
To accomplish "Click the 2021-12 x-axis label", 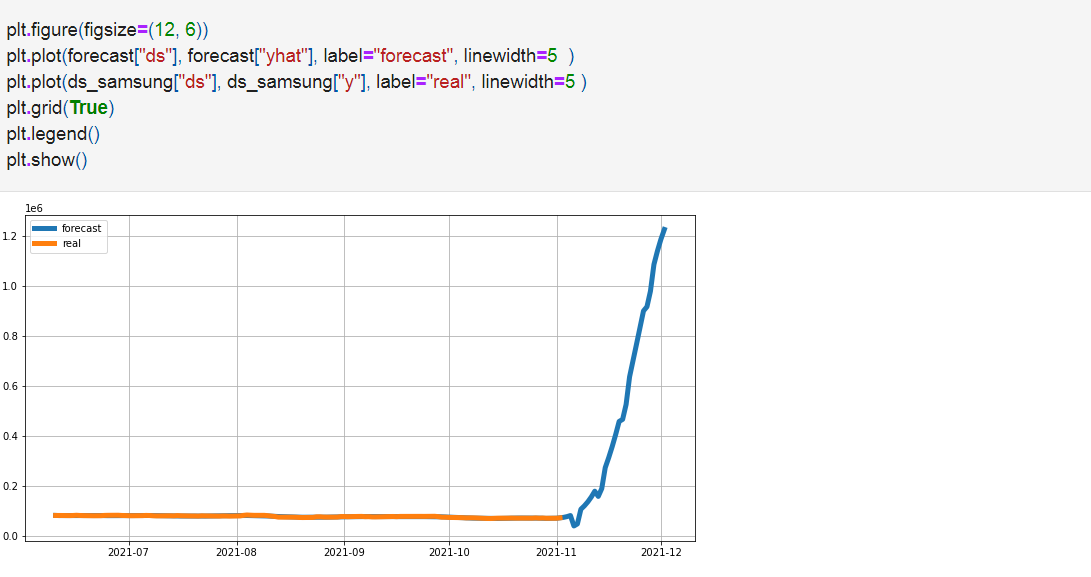I will (662, 553).
